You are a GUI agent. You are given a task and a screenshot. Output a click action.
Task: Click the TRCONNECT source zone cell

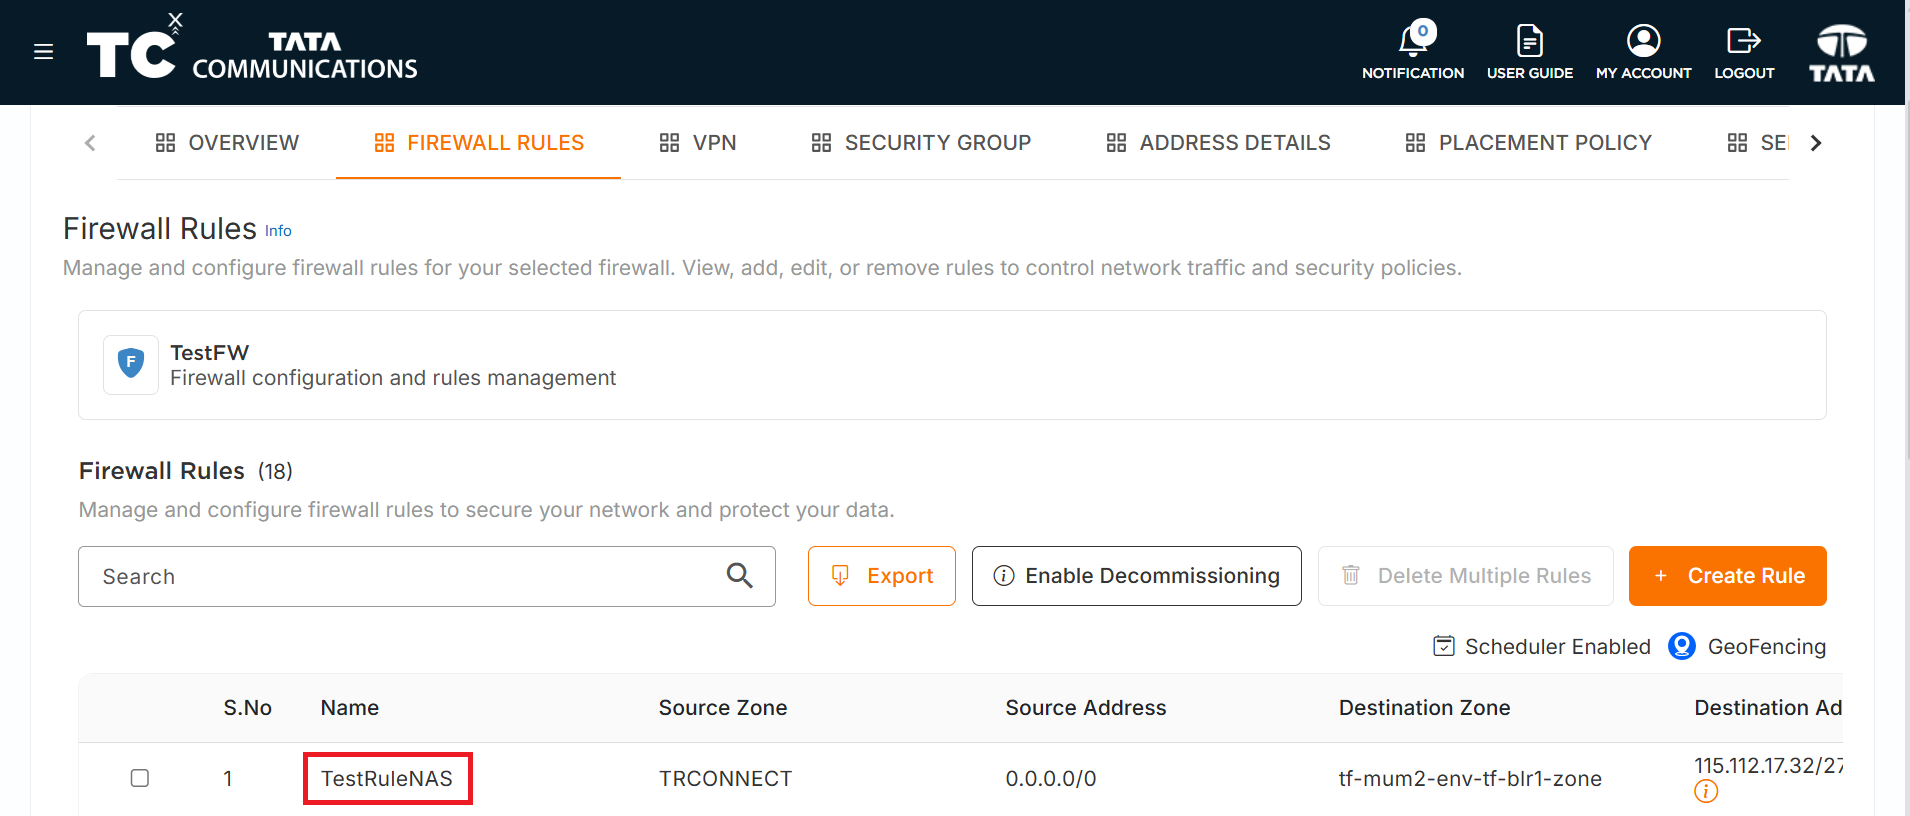click(x=725, y=779)
